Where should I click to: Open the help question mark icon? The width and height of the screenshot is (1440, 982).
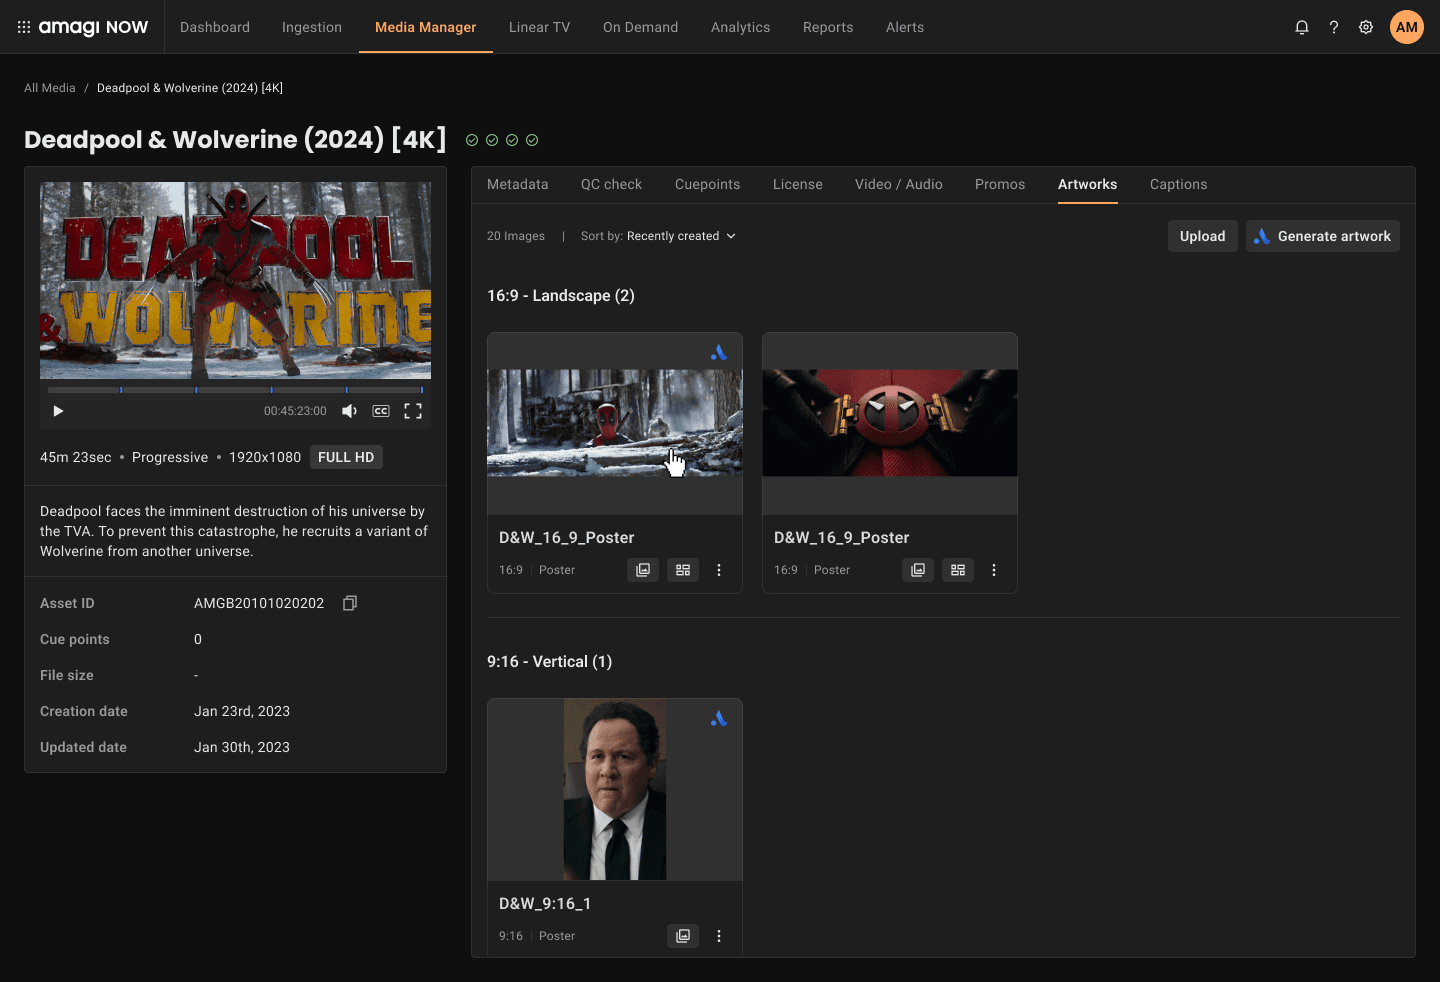[x=1333, y=27]
